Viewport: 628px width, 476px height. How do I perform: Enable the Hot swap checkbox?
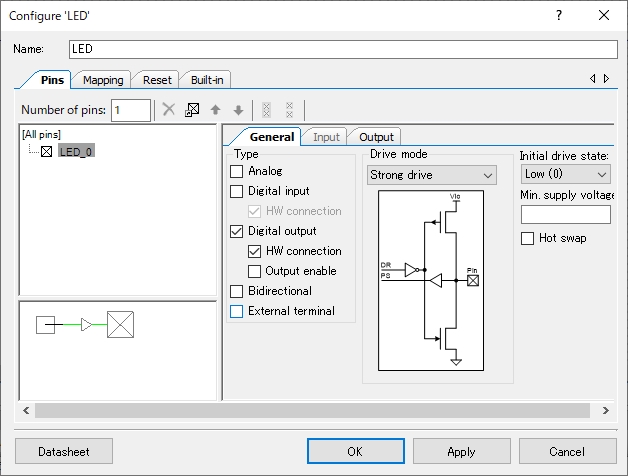(x=527, y=238)
